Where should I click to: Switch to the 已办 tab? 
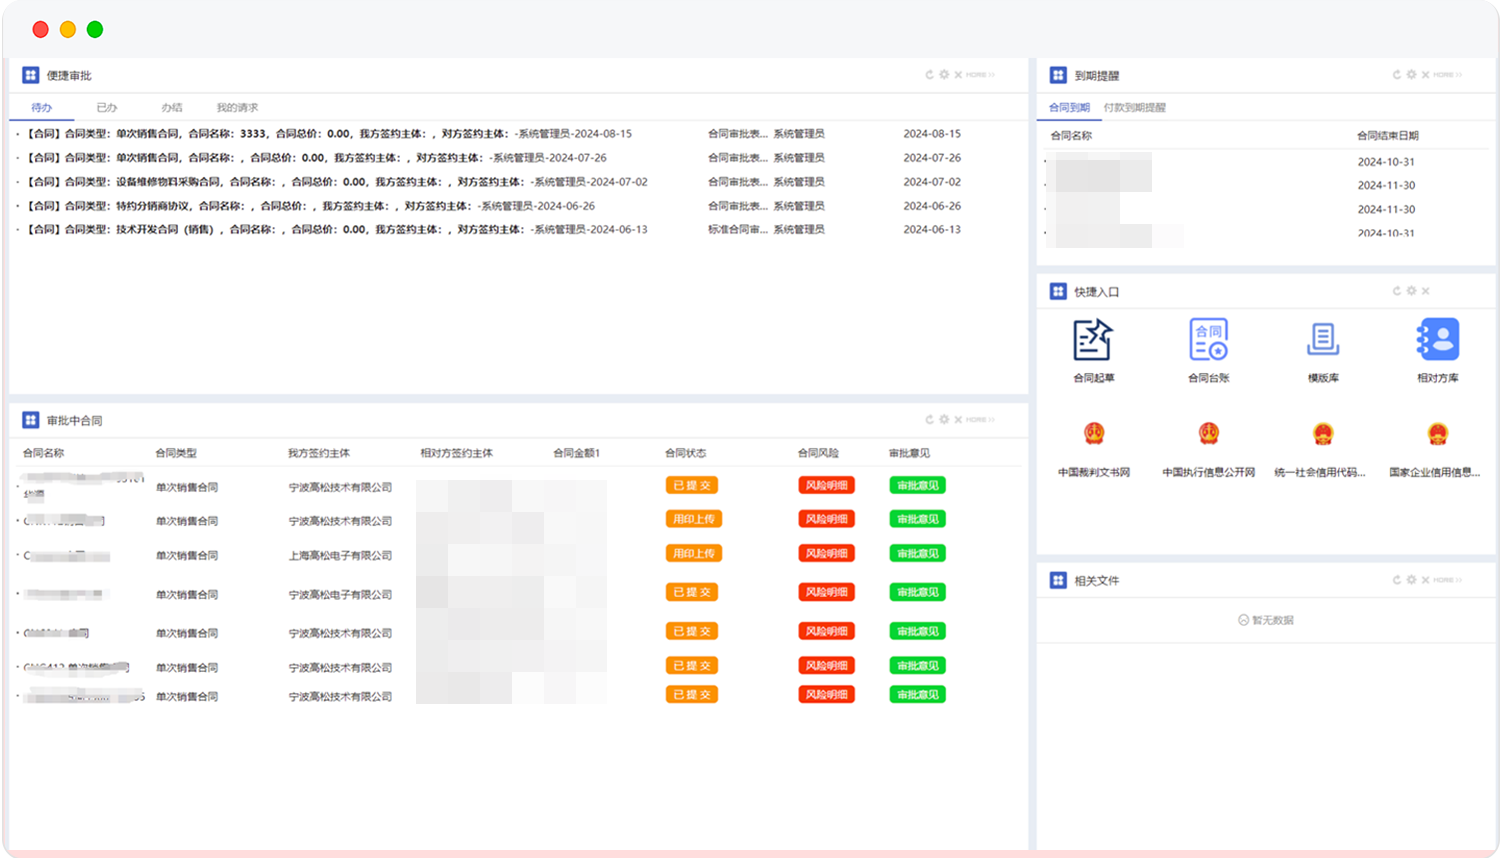tap(107, 108)
